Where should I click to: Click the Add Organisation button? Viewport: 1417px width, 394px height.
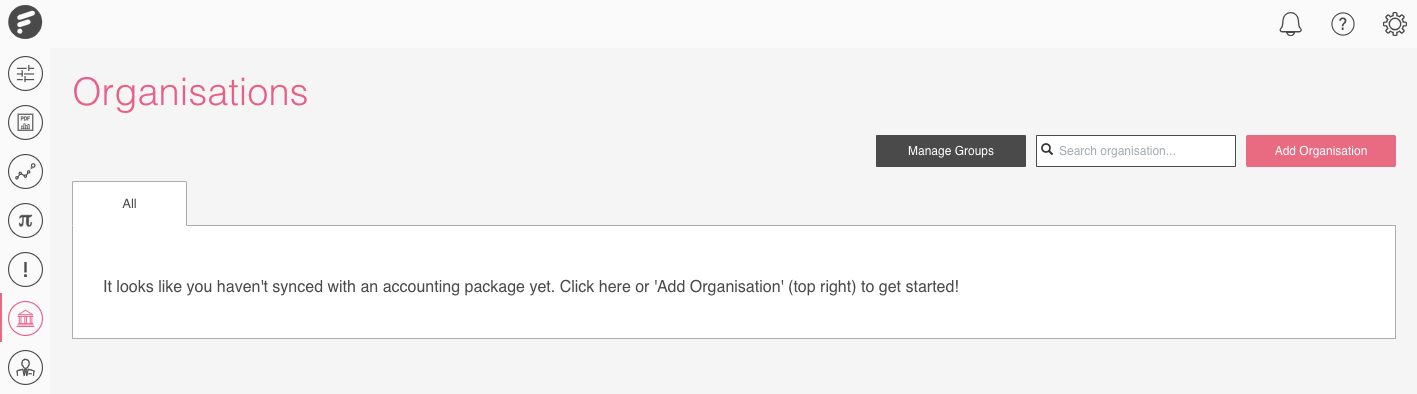pos(1321,151)
